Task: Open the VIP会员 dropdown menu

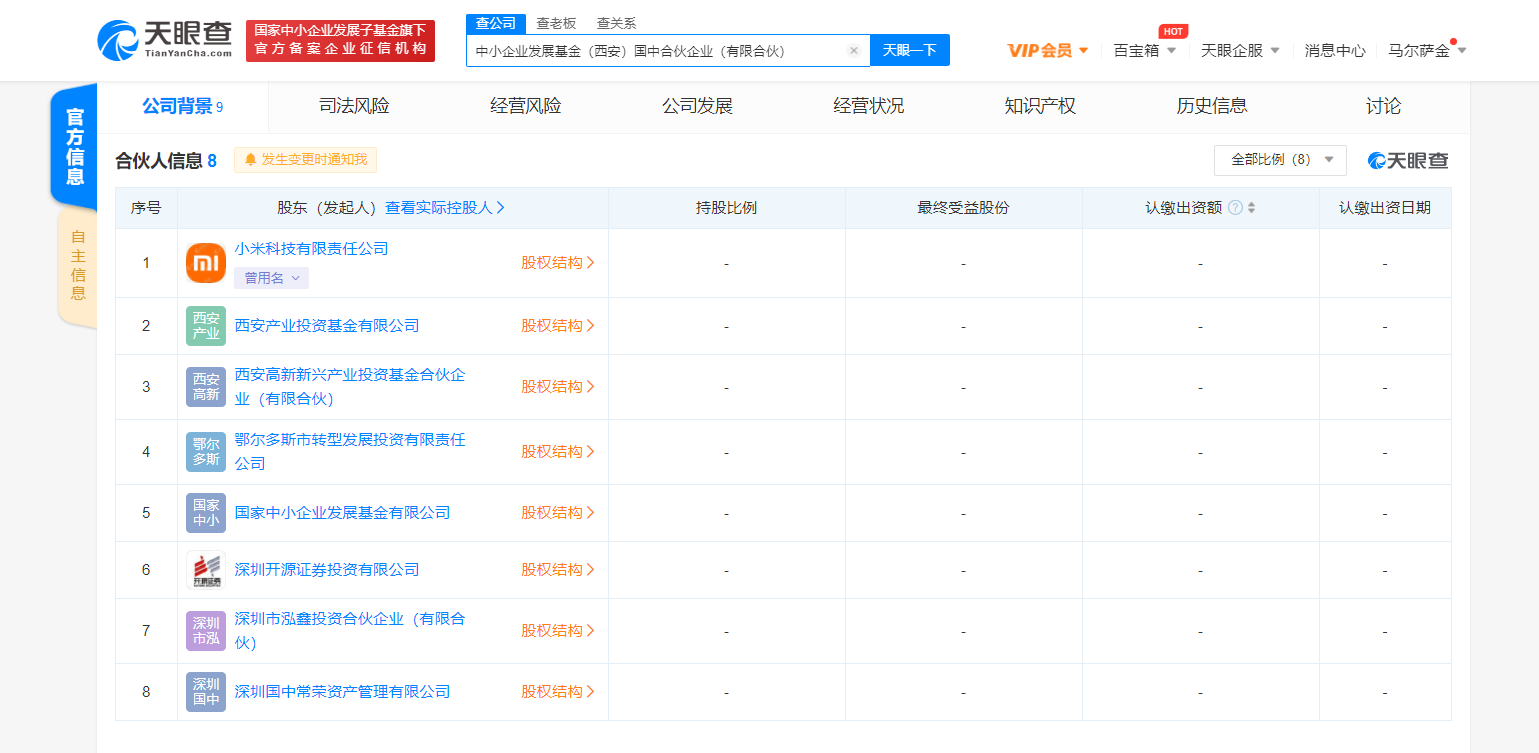Action: tap(1048, 50)
